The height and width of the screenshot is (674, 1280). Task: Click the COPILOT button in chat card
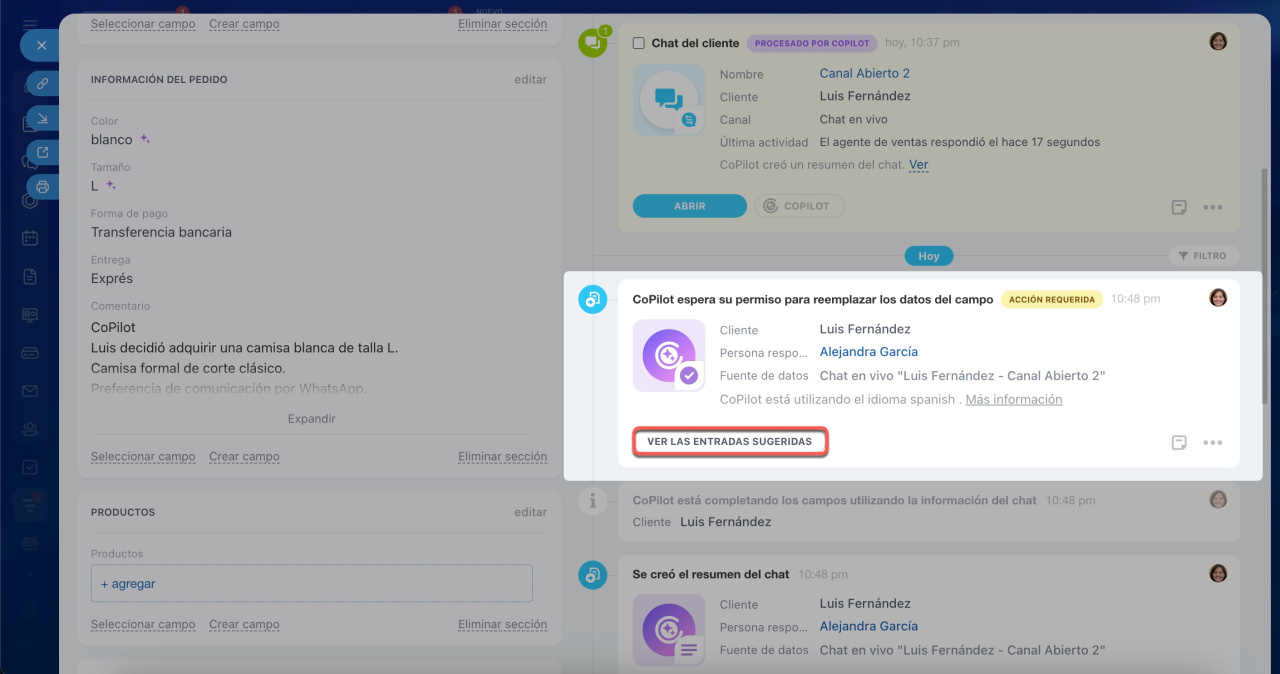(x=798, y=206)
